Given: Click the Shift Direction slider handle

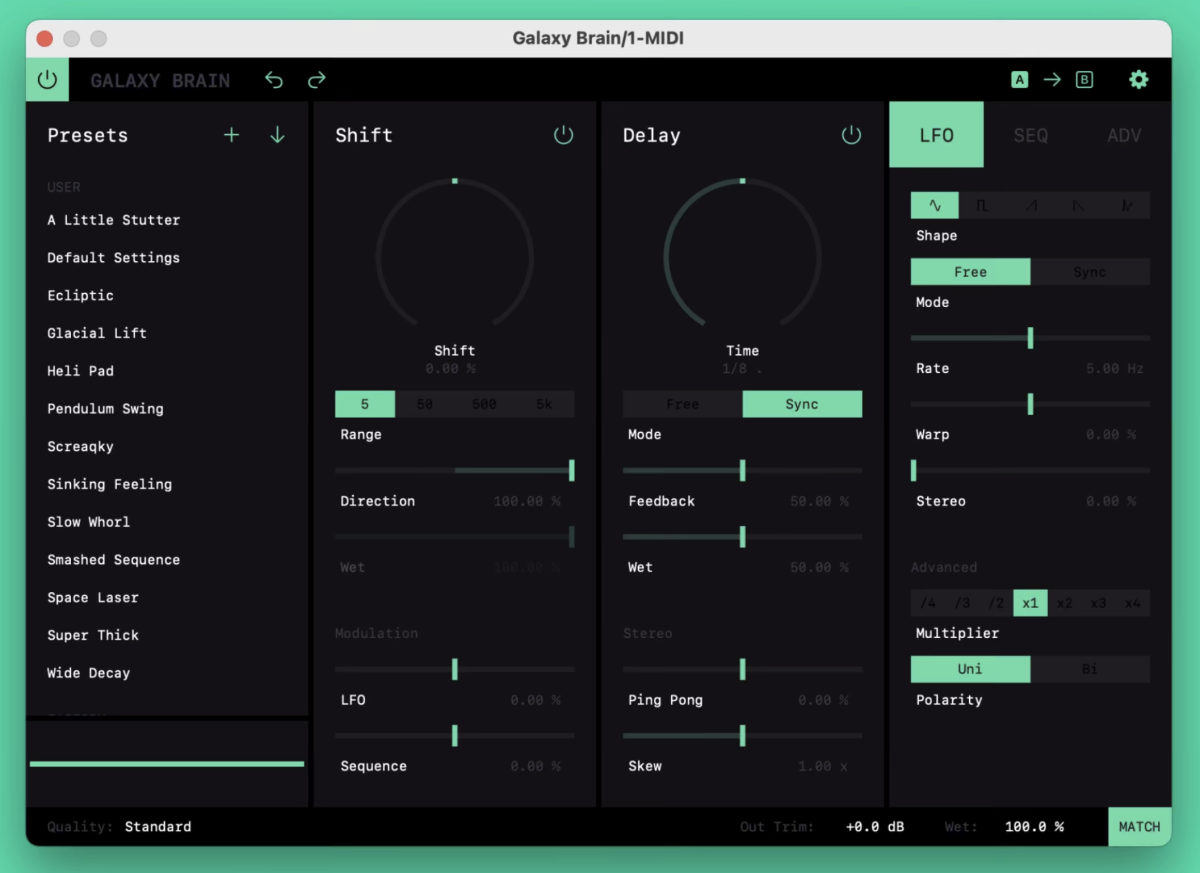Looking at the screenshot, I should pos(571,470).
